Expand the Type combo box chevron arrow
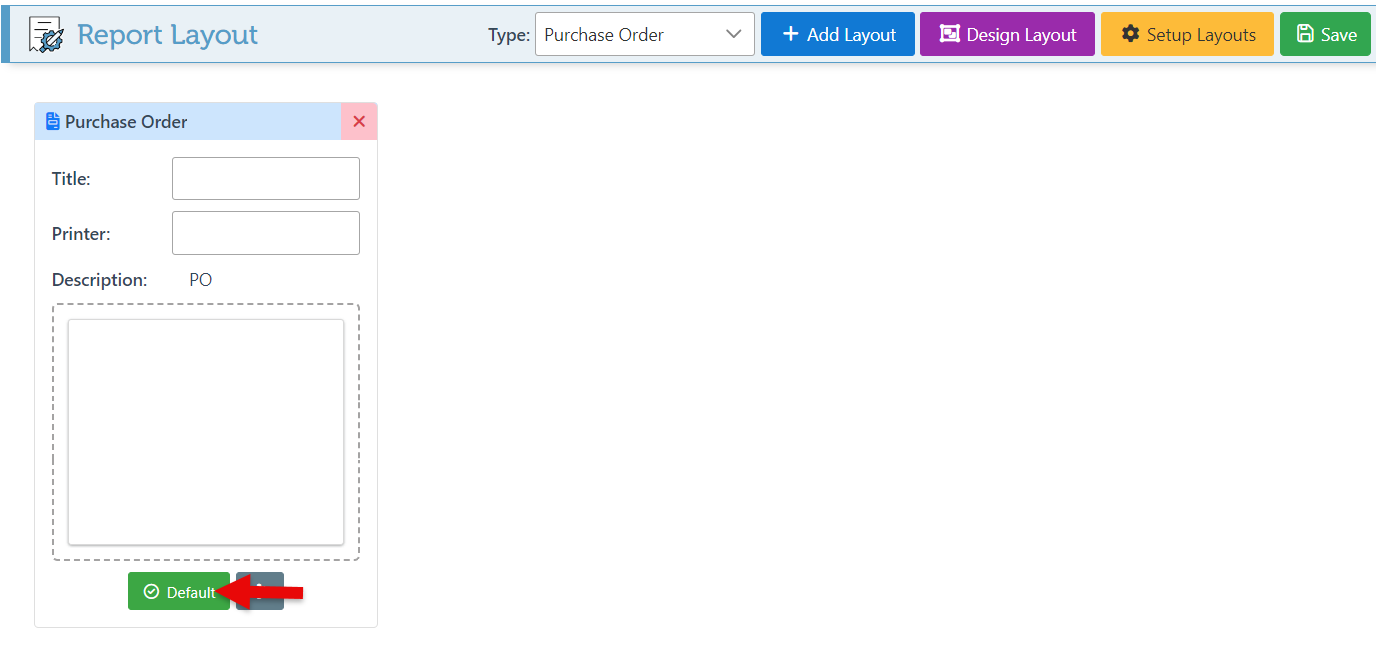This screenshot has height=647, width=1376. point(734,35)
